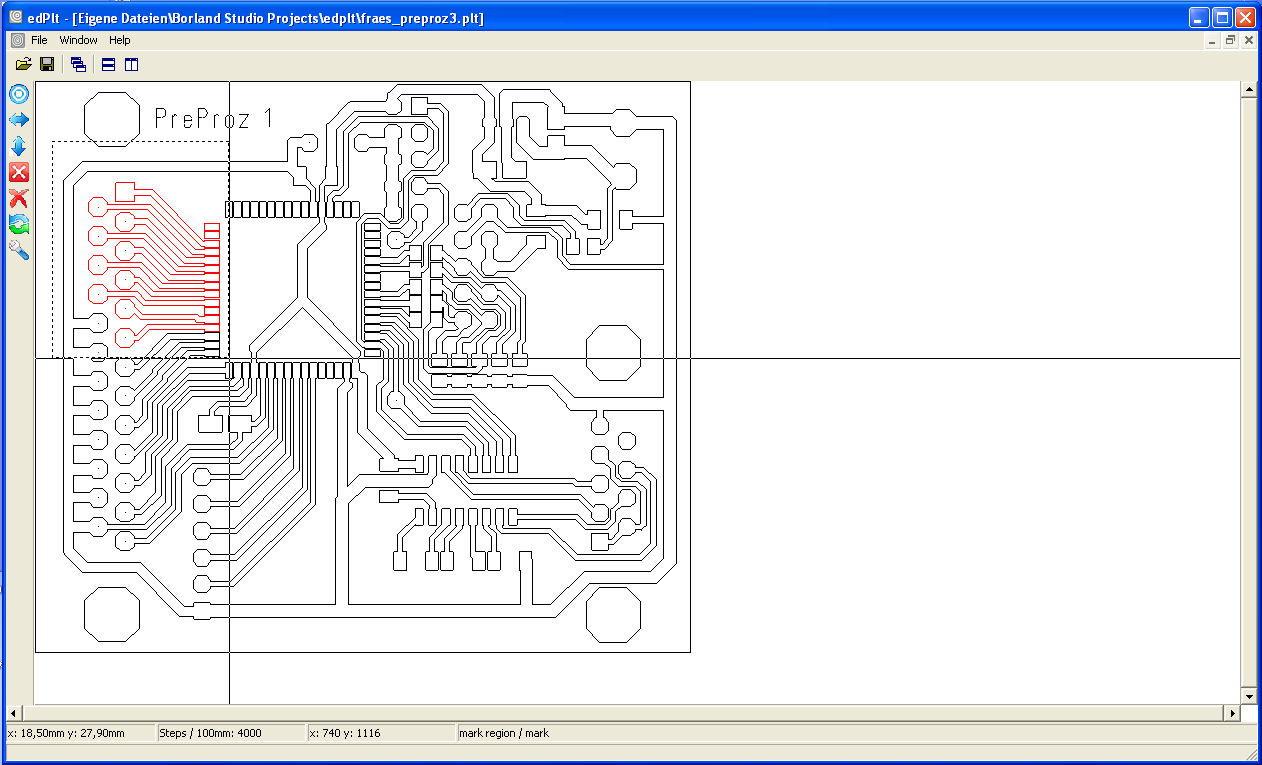
Task: Click the vertical double-arrow tool
Action: pos(19,146)
